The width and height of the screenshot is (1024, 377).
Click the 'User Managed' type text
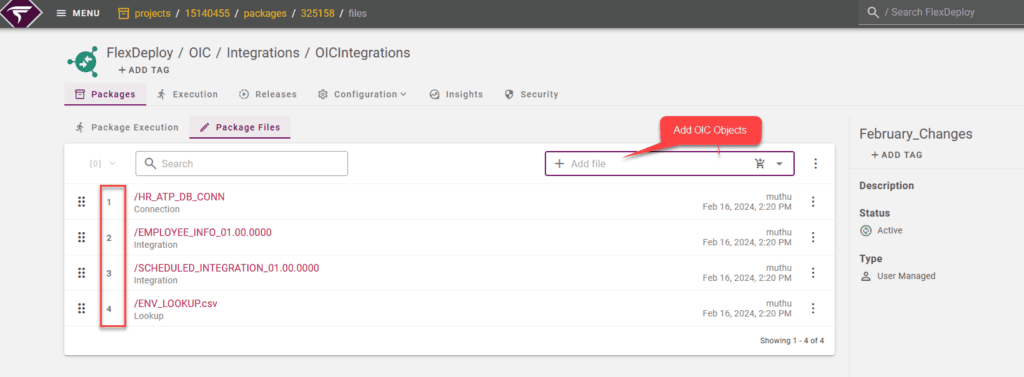(x=906, y=276)
